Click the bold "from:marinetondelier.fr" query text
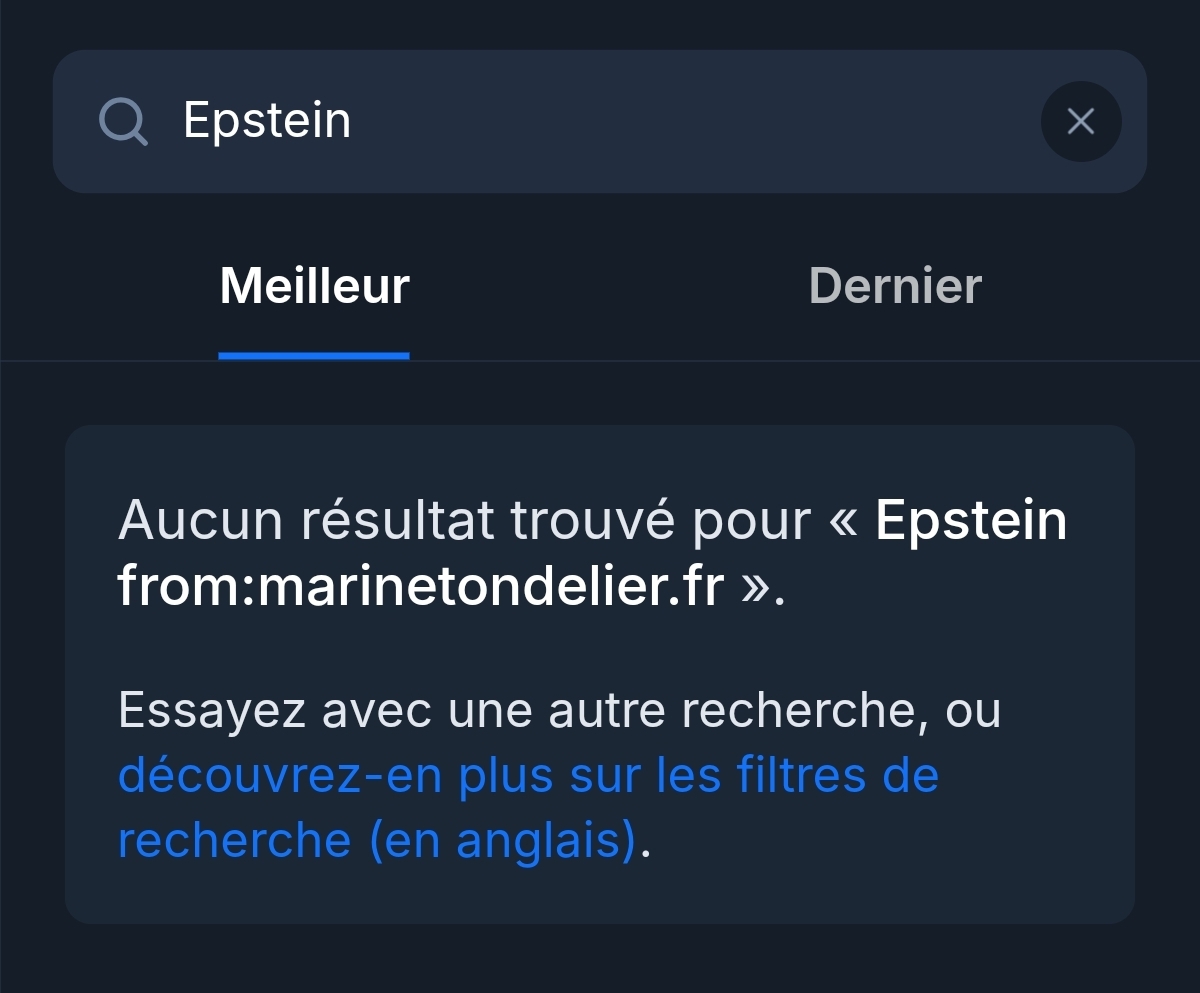 [x=420, y=587]
